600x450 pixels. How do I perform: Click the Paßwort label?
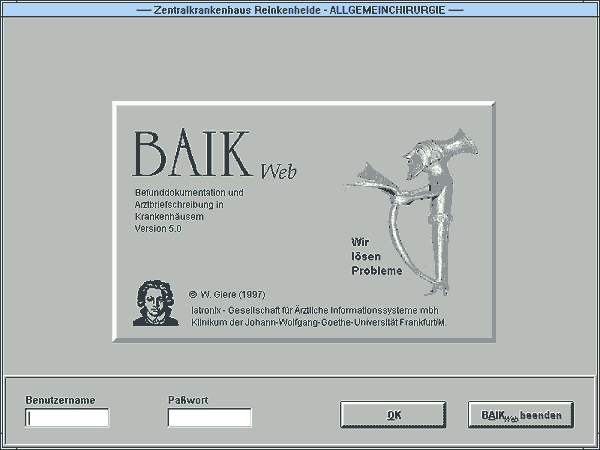coord(188,400)
